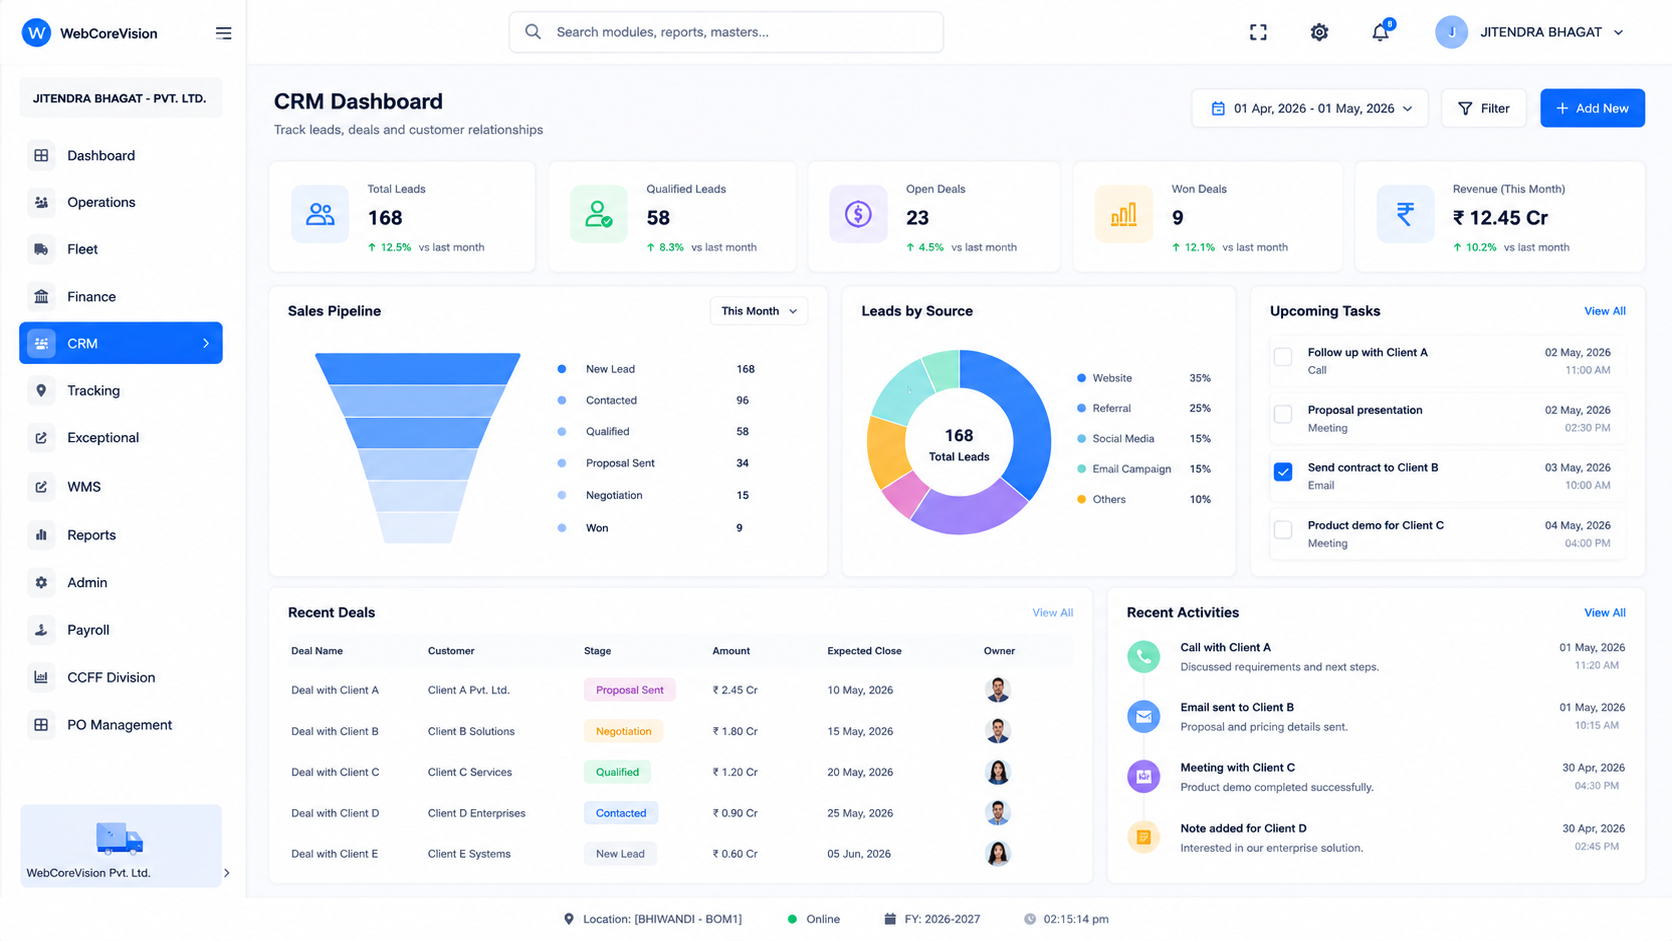The height and width of the screenshot is (941, 1672).
Task: Open the Tracking menu item
Action: pyautogui.click(x=121, y=390)
